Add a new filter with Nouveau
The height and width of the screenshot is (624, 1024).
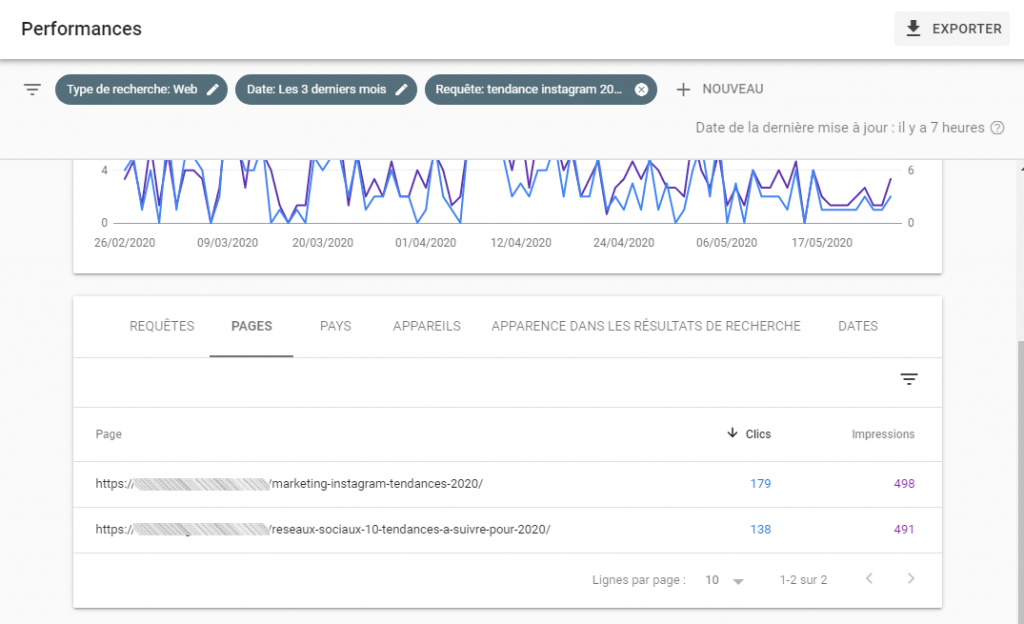pyautogui.click(x=720, y=89)
